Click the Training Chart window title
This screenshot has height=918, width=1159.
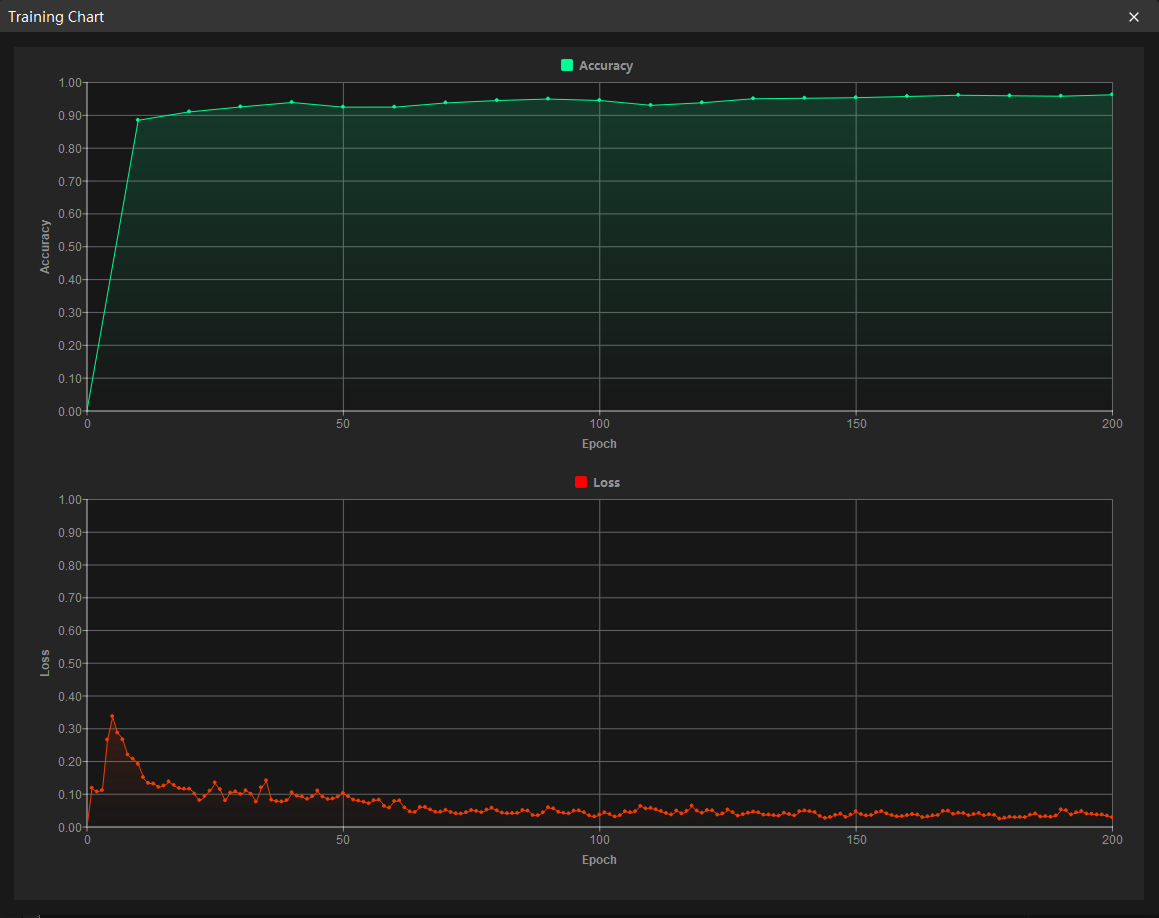point(56,17)
